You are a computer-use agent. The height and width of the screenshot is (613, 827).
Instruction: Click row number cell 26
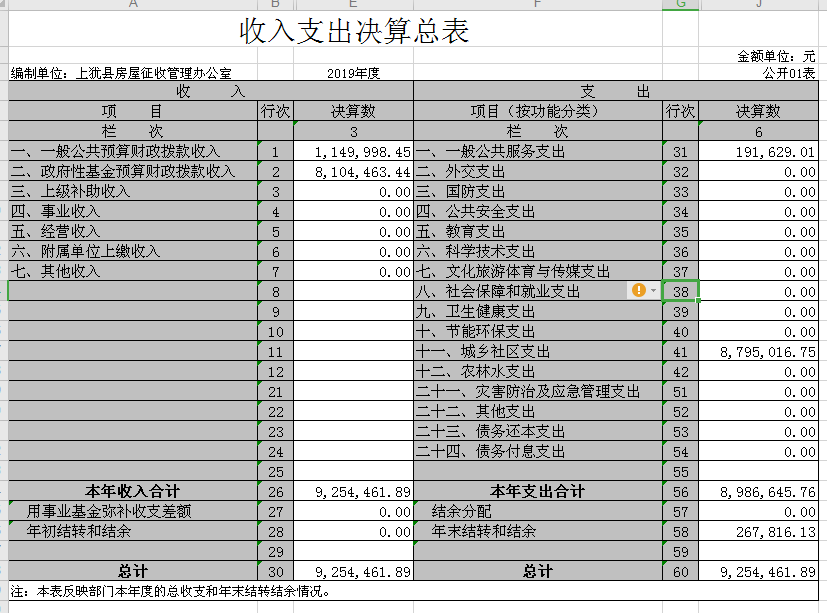[x=275, y=491]
